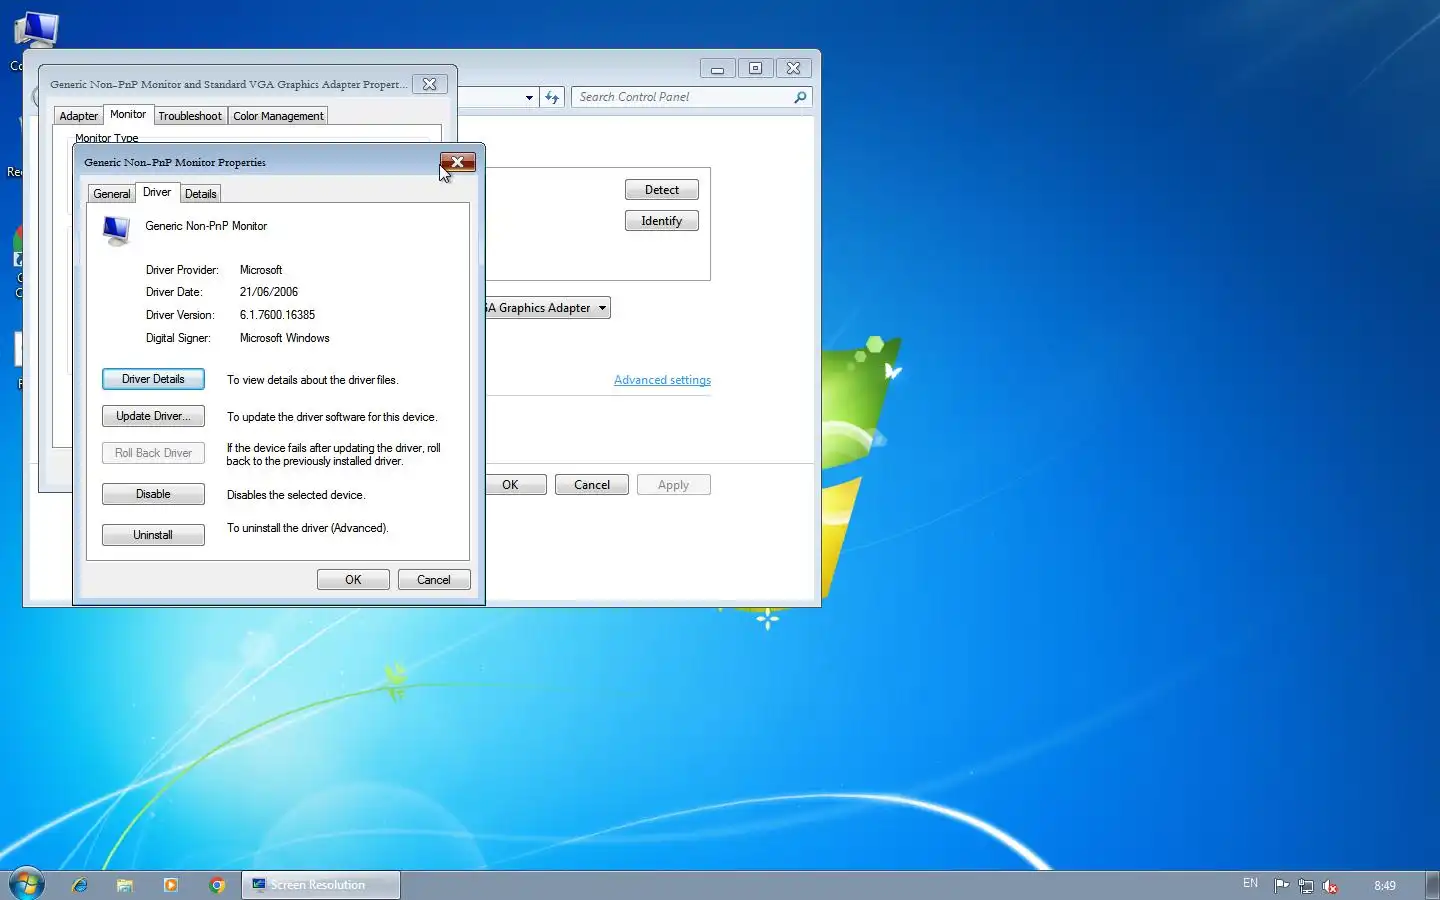The height and width of the screenshot is (900, 1440).
Task: Open the Color Management tab
Action: [278, 116]
